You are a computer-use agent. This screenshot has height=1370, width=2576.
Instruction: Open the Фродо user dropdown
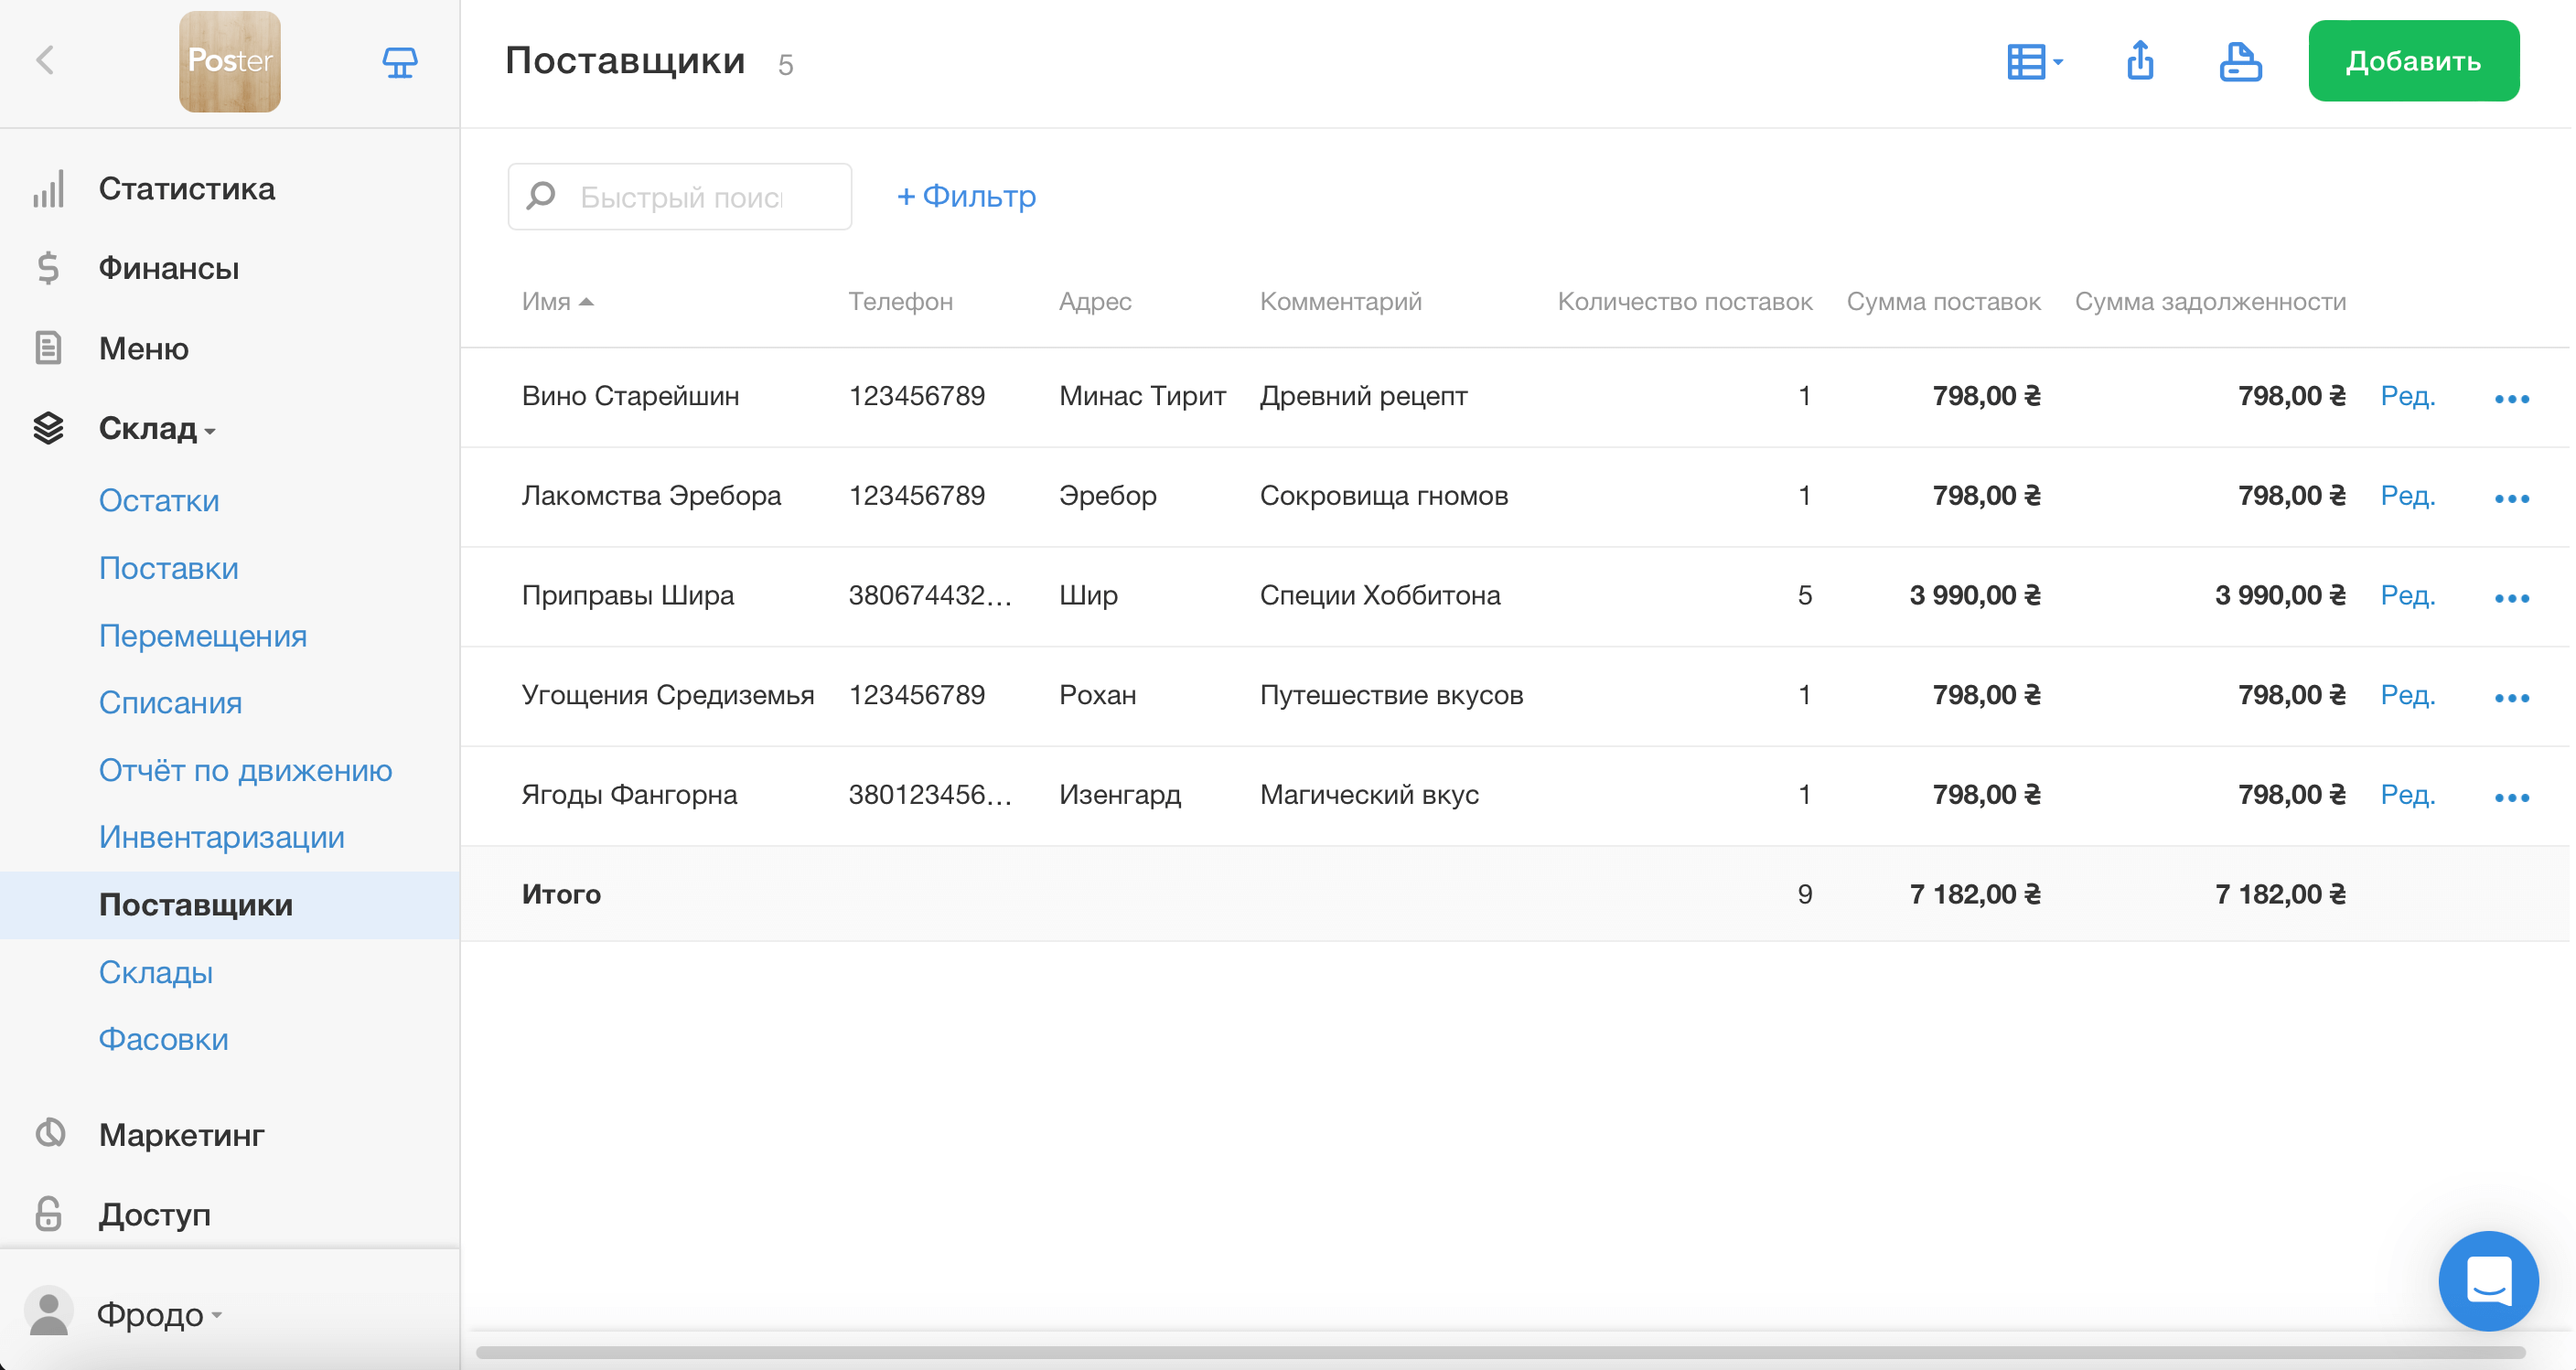158,1313
